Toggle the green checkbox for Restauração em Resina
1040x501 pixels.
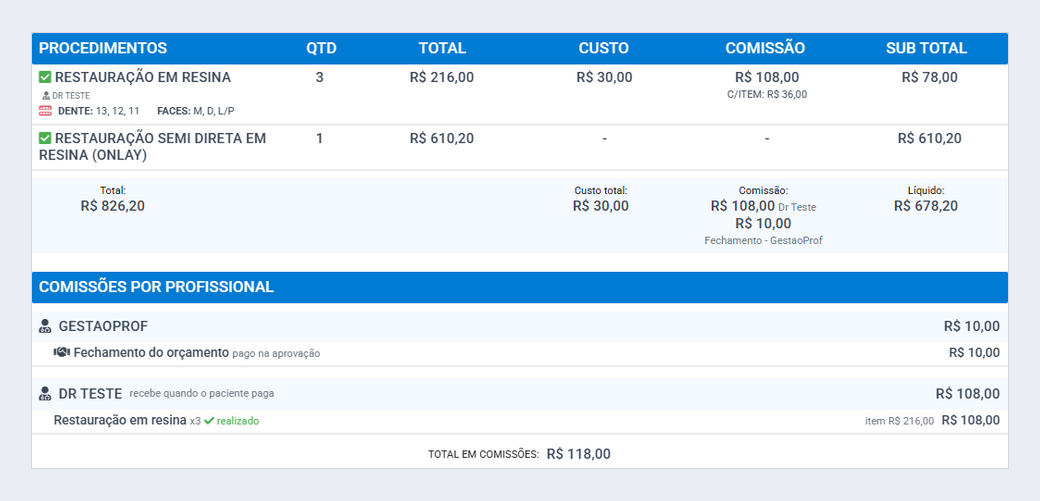click(45, 78)
